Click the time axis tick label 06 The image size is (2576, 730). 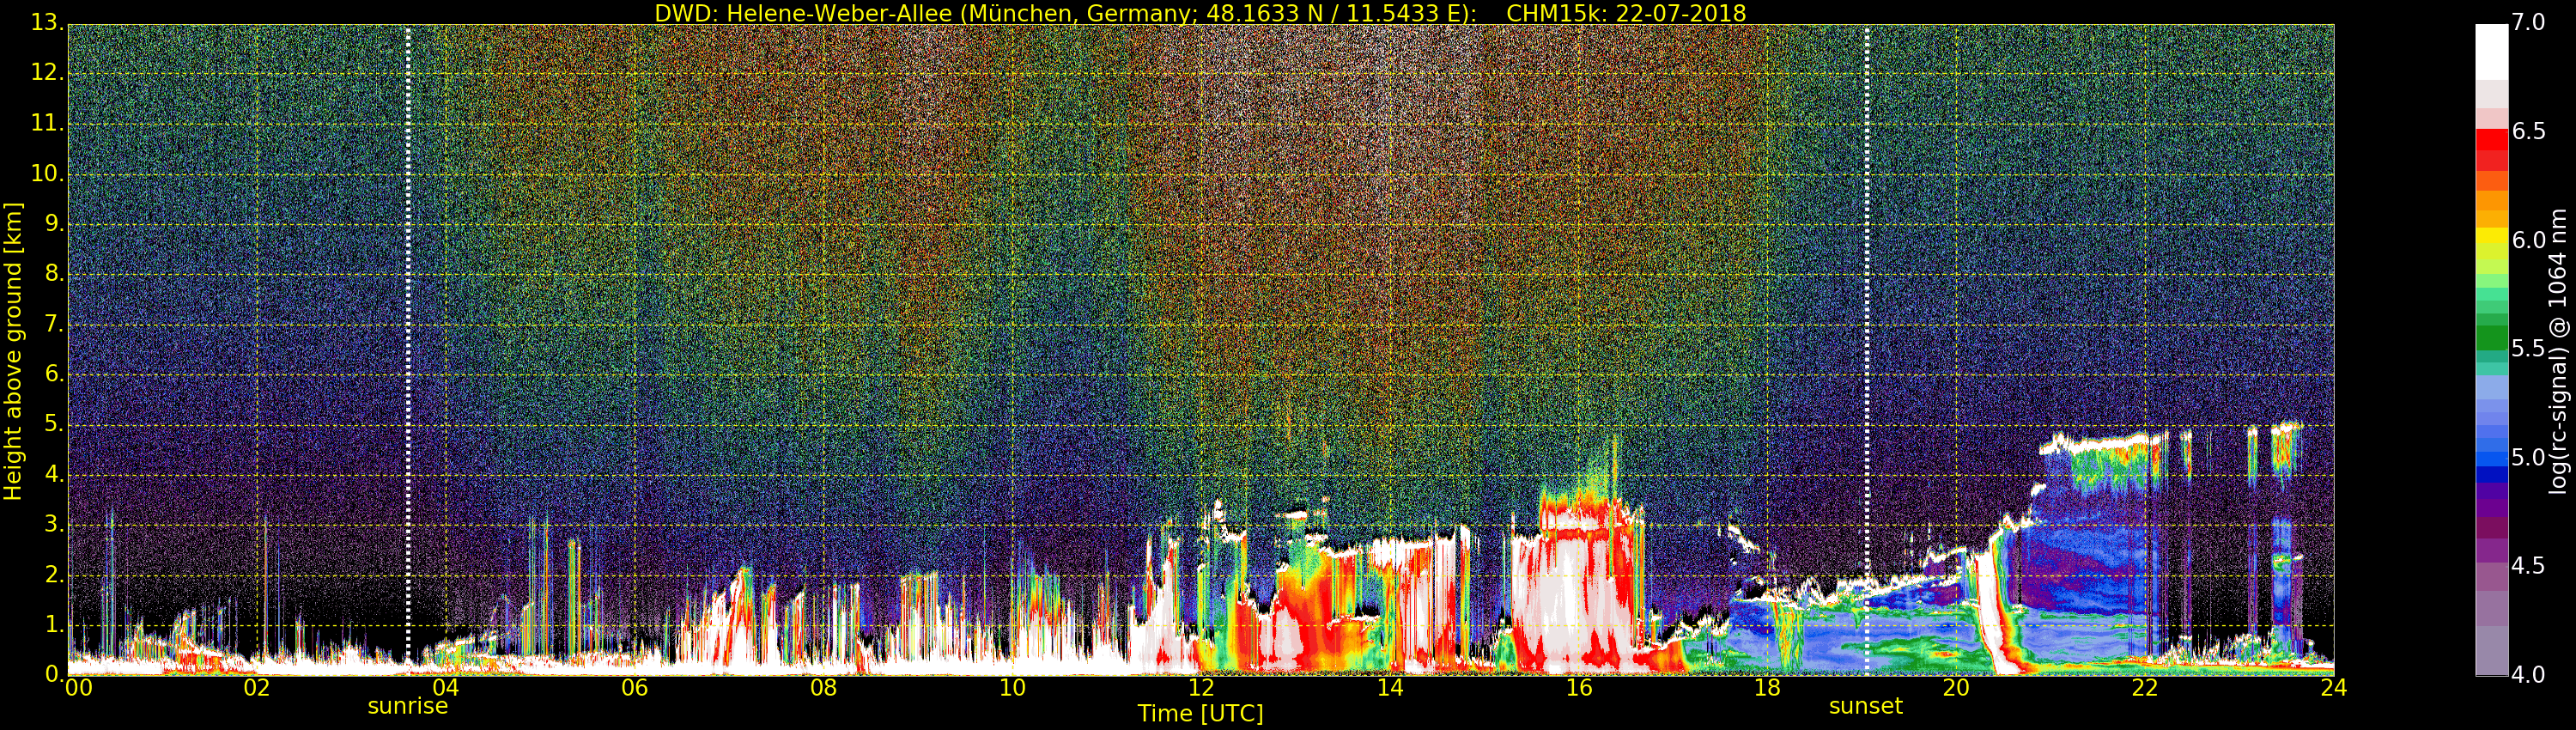tap(634, 688)
